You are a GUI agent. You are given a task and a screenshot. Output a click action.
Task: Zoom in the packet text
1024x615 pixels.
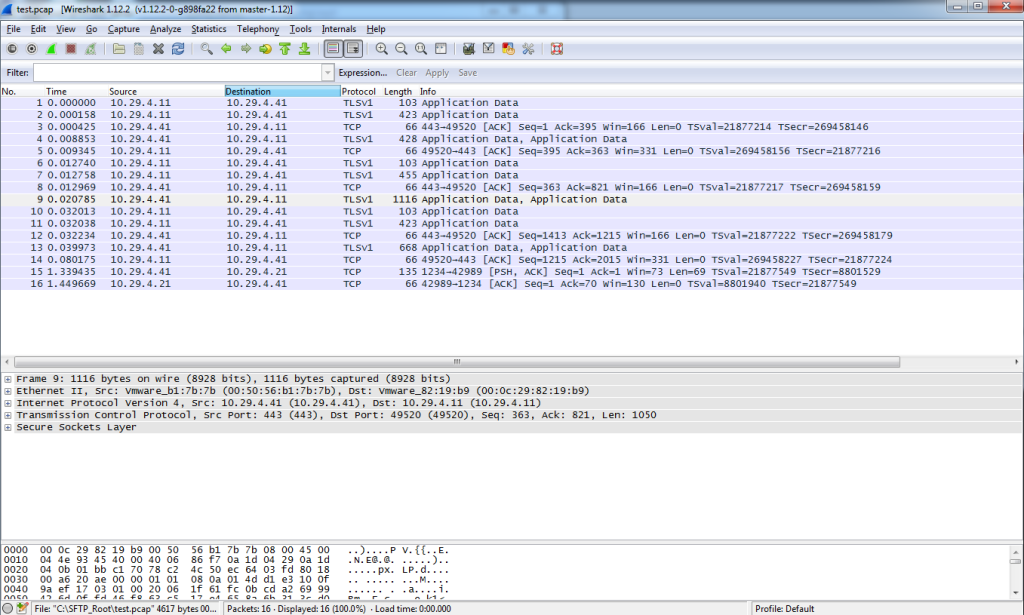click(x=381, y=49)
